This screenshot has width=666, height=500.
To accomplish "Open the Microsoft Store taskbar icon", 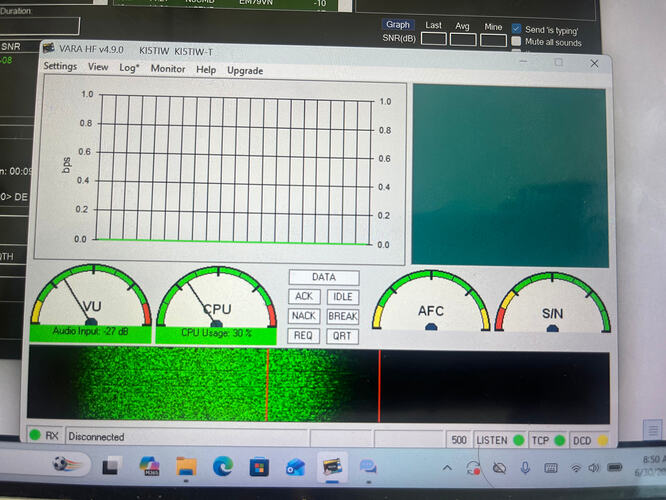I will pyautogui.click(x=259, y=467).
